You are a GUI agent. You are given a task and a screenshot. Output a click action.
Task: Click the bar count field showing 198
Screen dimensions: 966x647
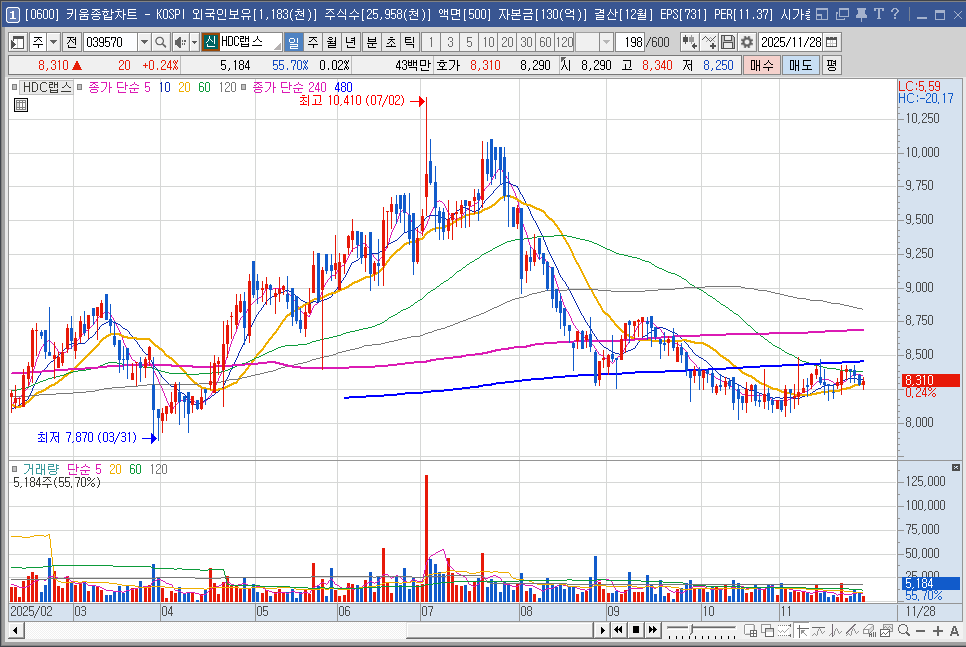pos(630,42)
